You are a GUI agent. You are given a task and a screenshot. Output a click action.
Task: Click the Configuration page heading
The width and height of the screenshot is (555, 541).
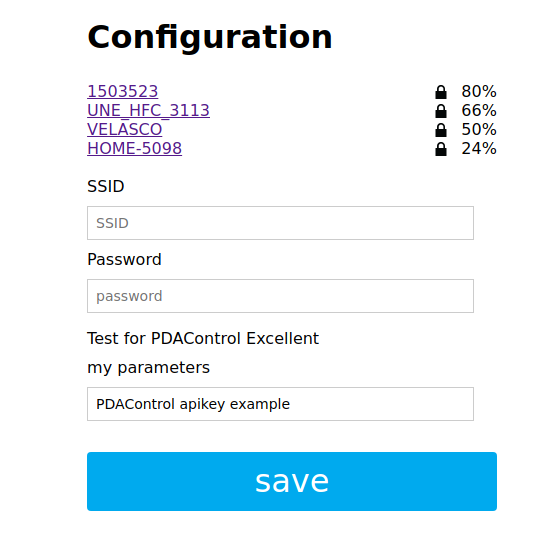point(210,38)
